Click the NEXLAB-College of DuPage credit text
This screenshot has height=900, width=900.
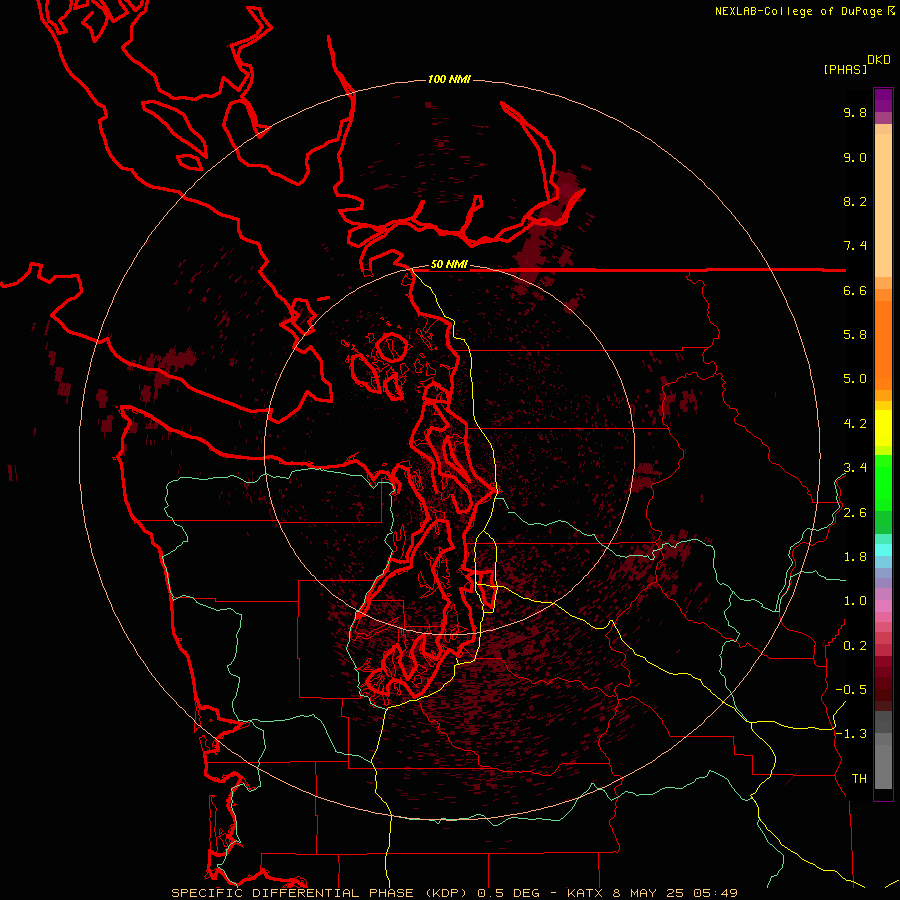[x=799, y=11]
